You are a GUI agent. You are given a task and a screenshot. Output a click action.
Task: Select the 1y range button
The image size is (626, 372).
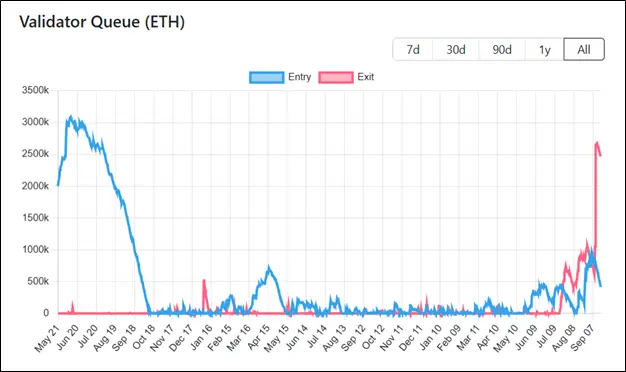click(545, 49)
